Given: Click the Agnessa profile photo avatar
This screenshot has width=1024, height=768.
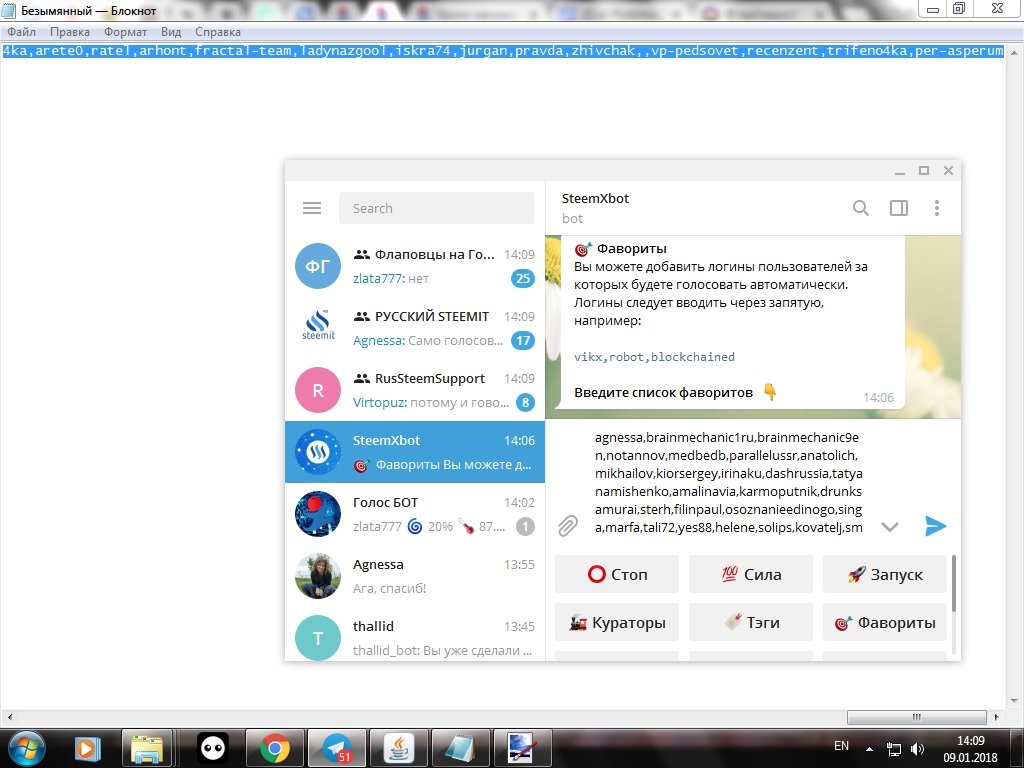Looking at the screenshot, I should click(x=318, y=576).
